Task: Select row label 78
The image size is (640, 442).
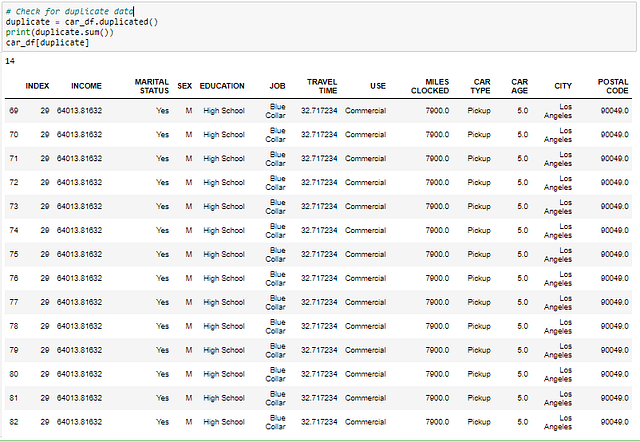Action: click(x=13, y=326)
